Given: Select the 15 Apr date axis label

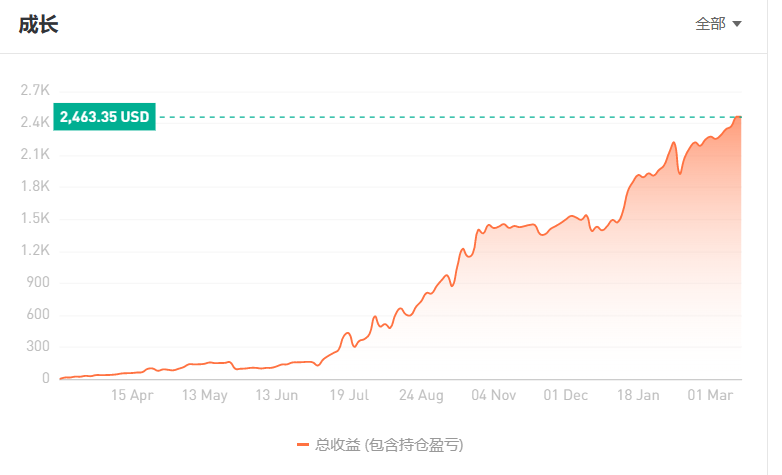Looking at the screenshot, I should 132,395.
